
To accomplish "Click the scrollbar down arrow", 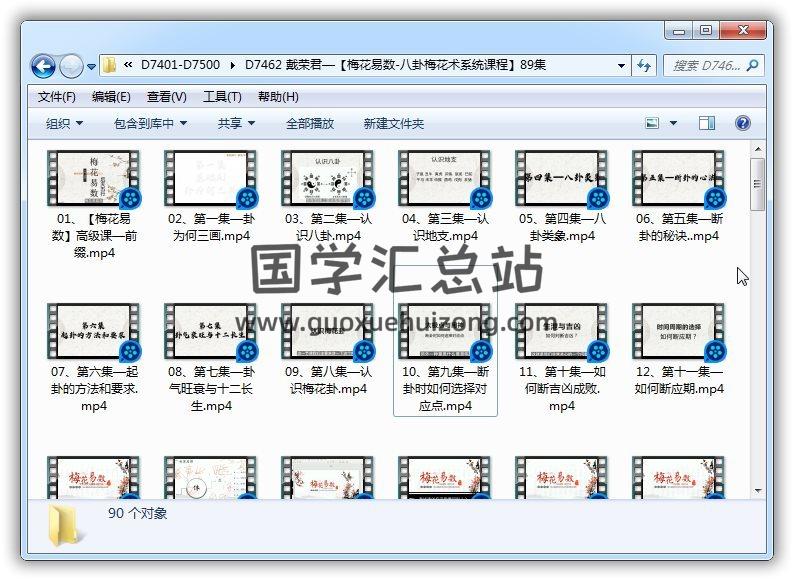I will 758,490.
